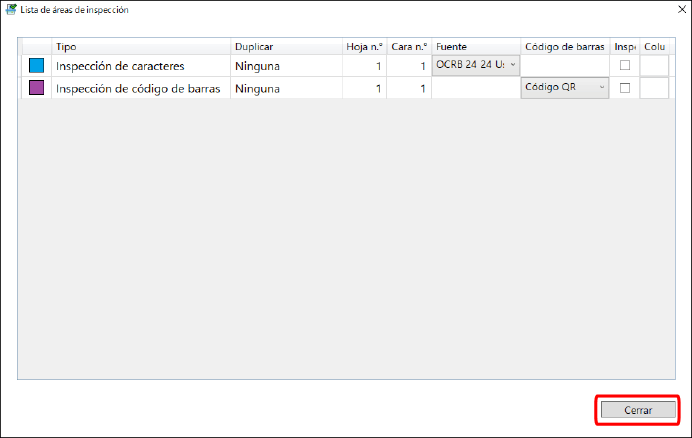Select the Inspección de código de barras row
Image resolution: width=692 pixels, height=438 pixels.
coord(138,88)
